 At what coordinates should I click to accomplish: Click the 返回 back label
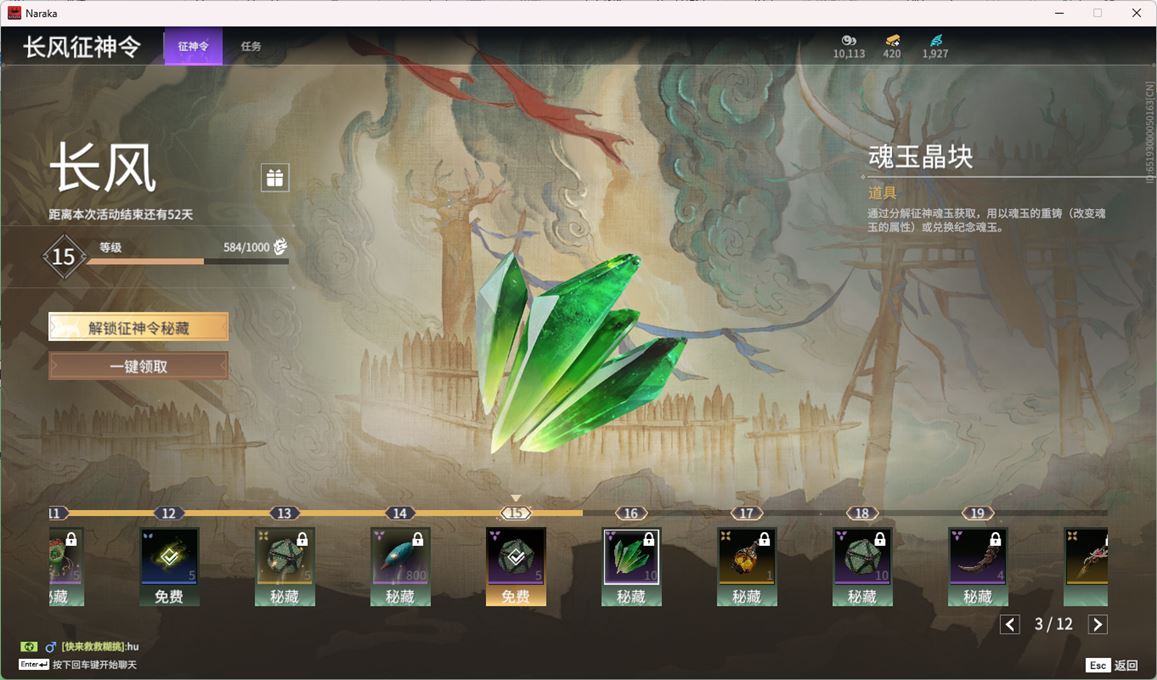[x=1126, y=665]
